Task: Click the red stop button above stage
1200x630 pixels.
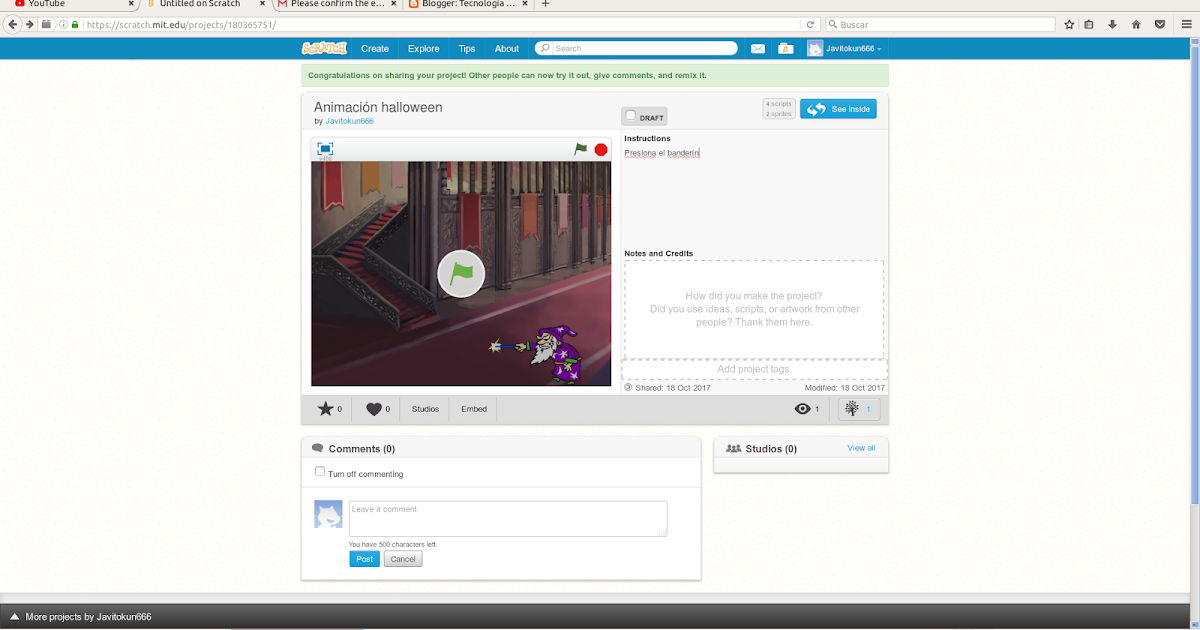Action: (601, 149)
